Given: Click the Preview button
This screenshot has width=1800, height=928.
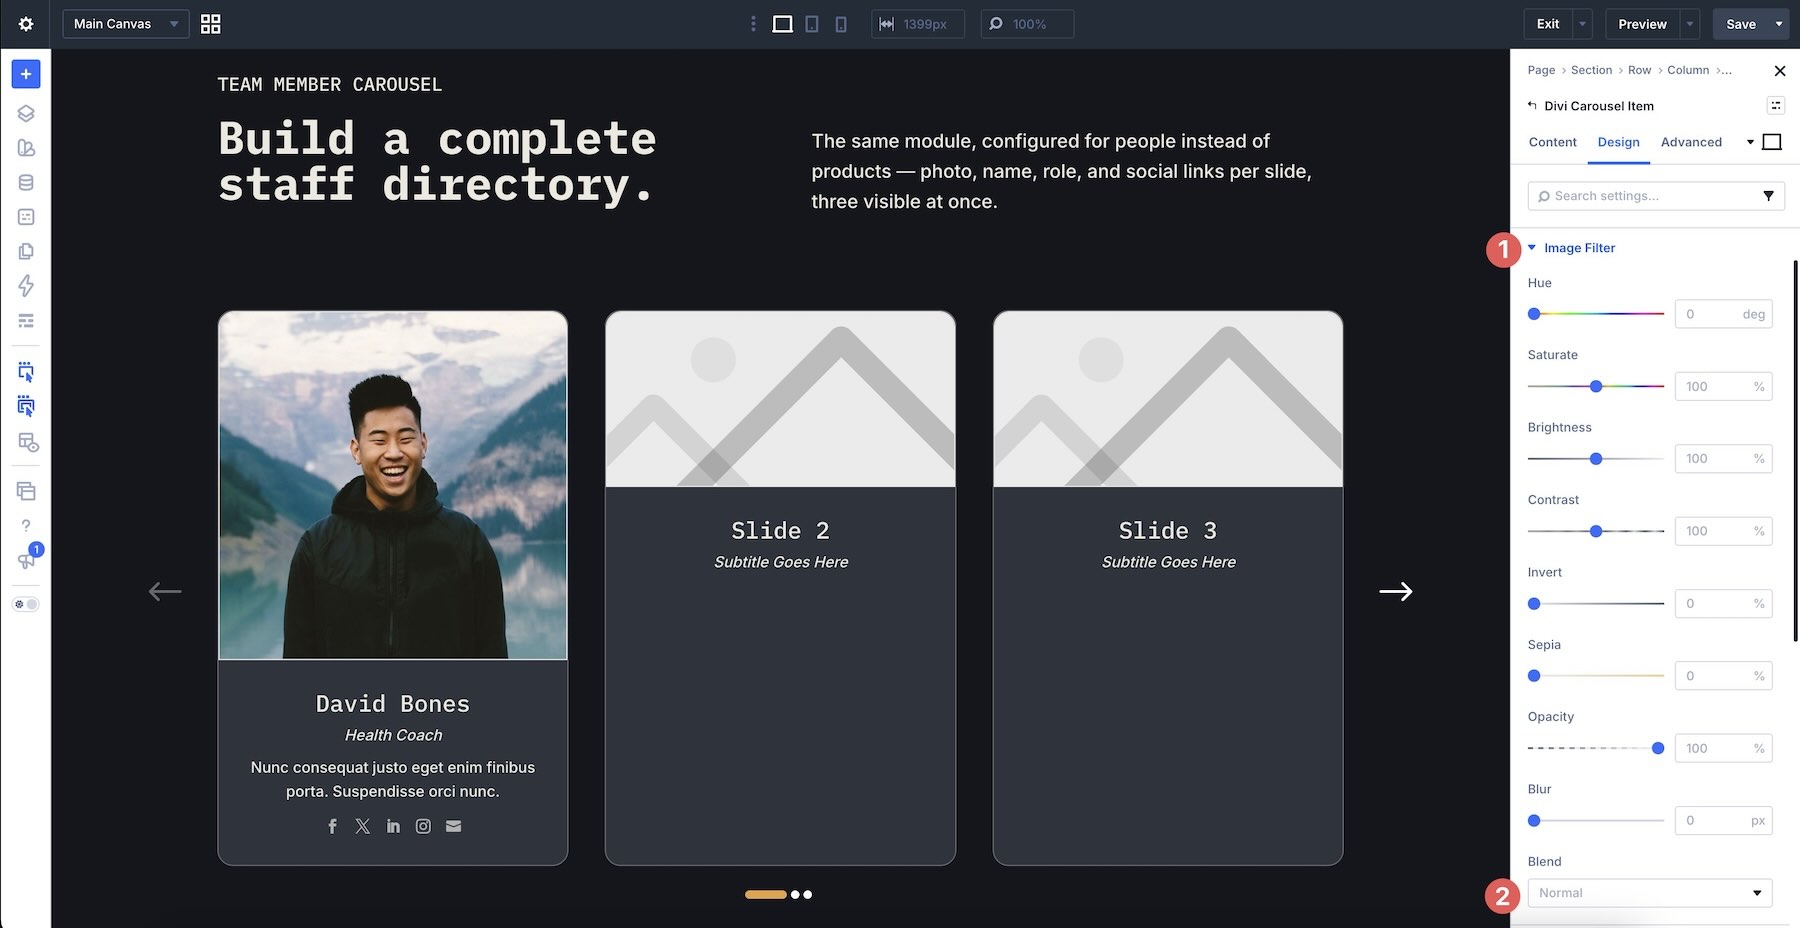Looking at the screenshot, I should point(1642,24).
